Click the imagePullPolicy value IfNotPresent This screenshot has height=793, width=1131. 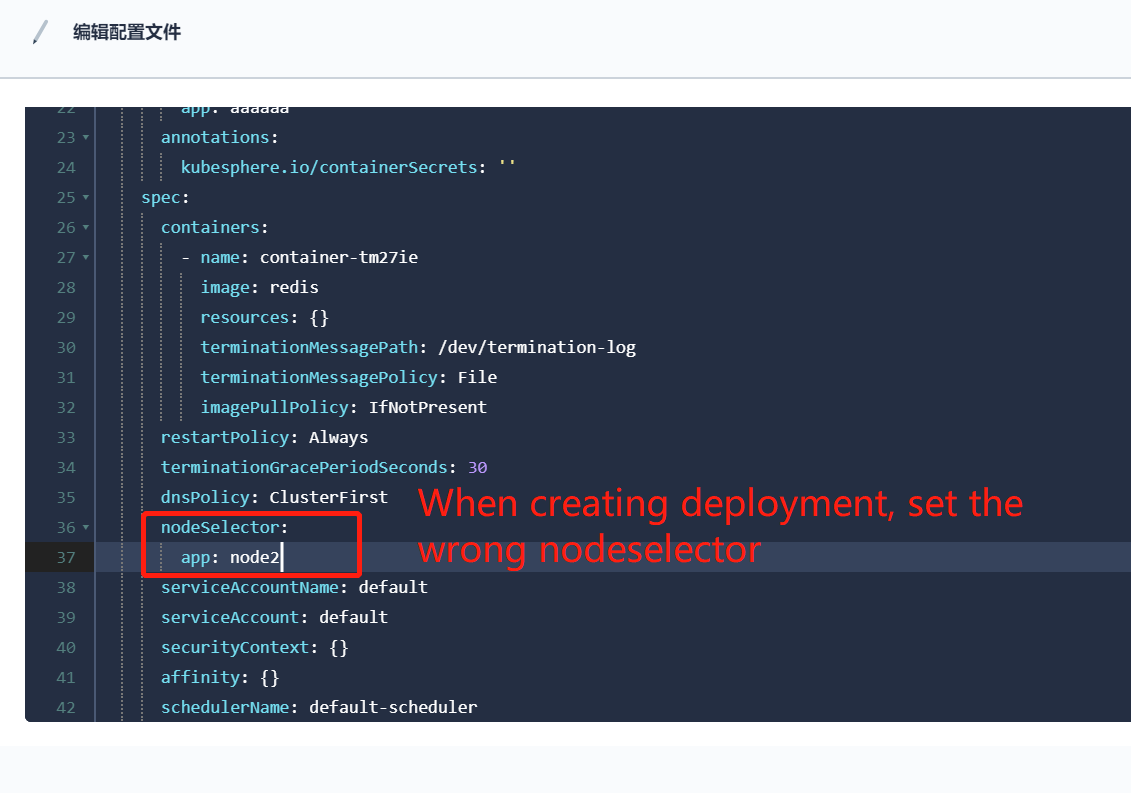coord(428,407)
